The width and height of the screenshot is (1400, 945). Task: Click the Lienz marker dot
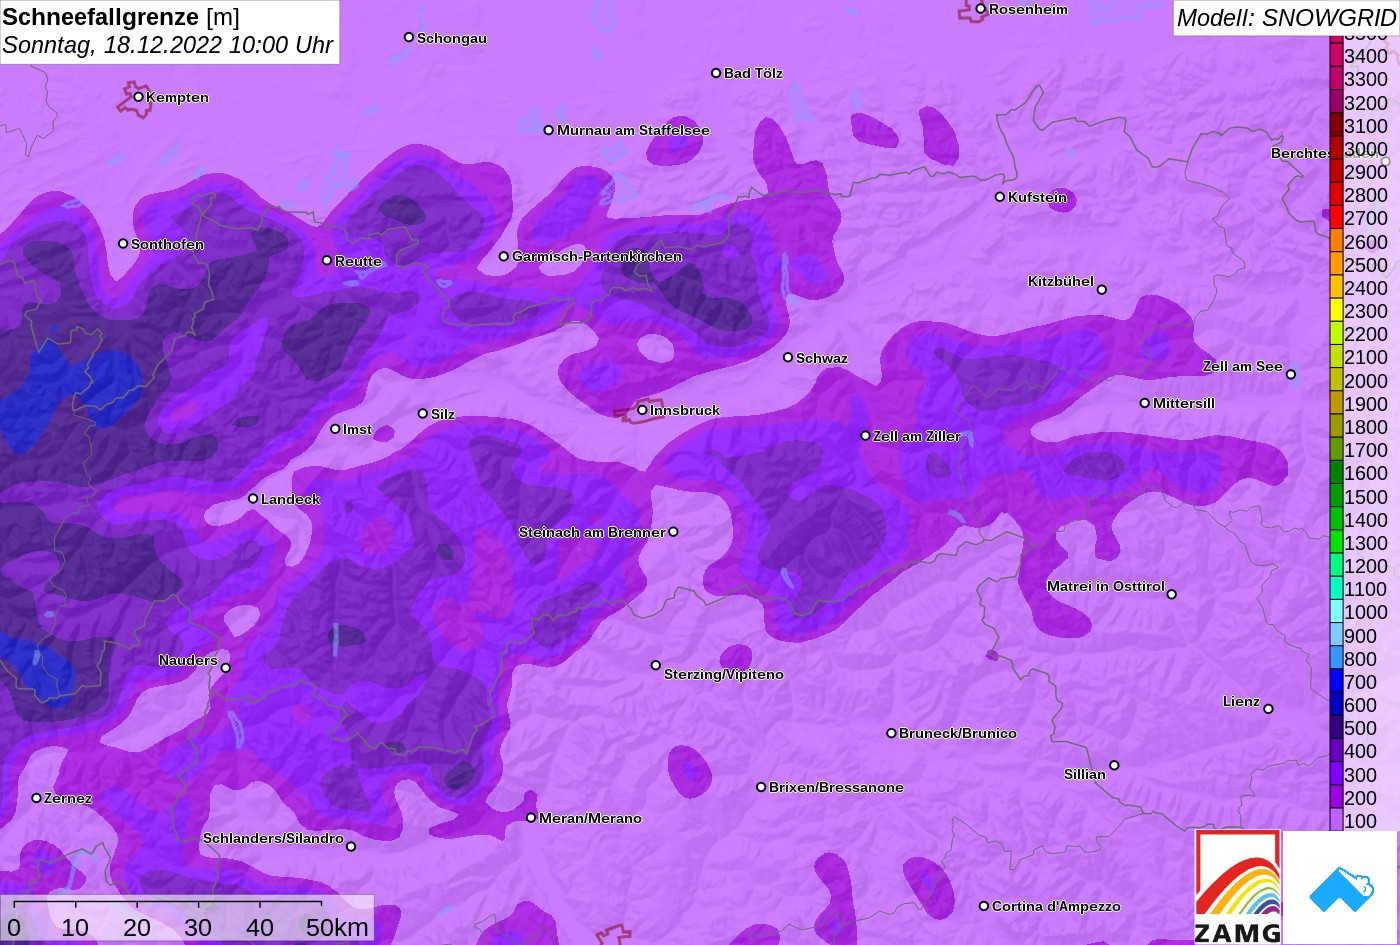tap(1268, 709)
